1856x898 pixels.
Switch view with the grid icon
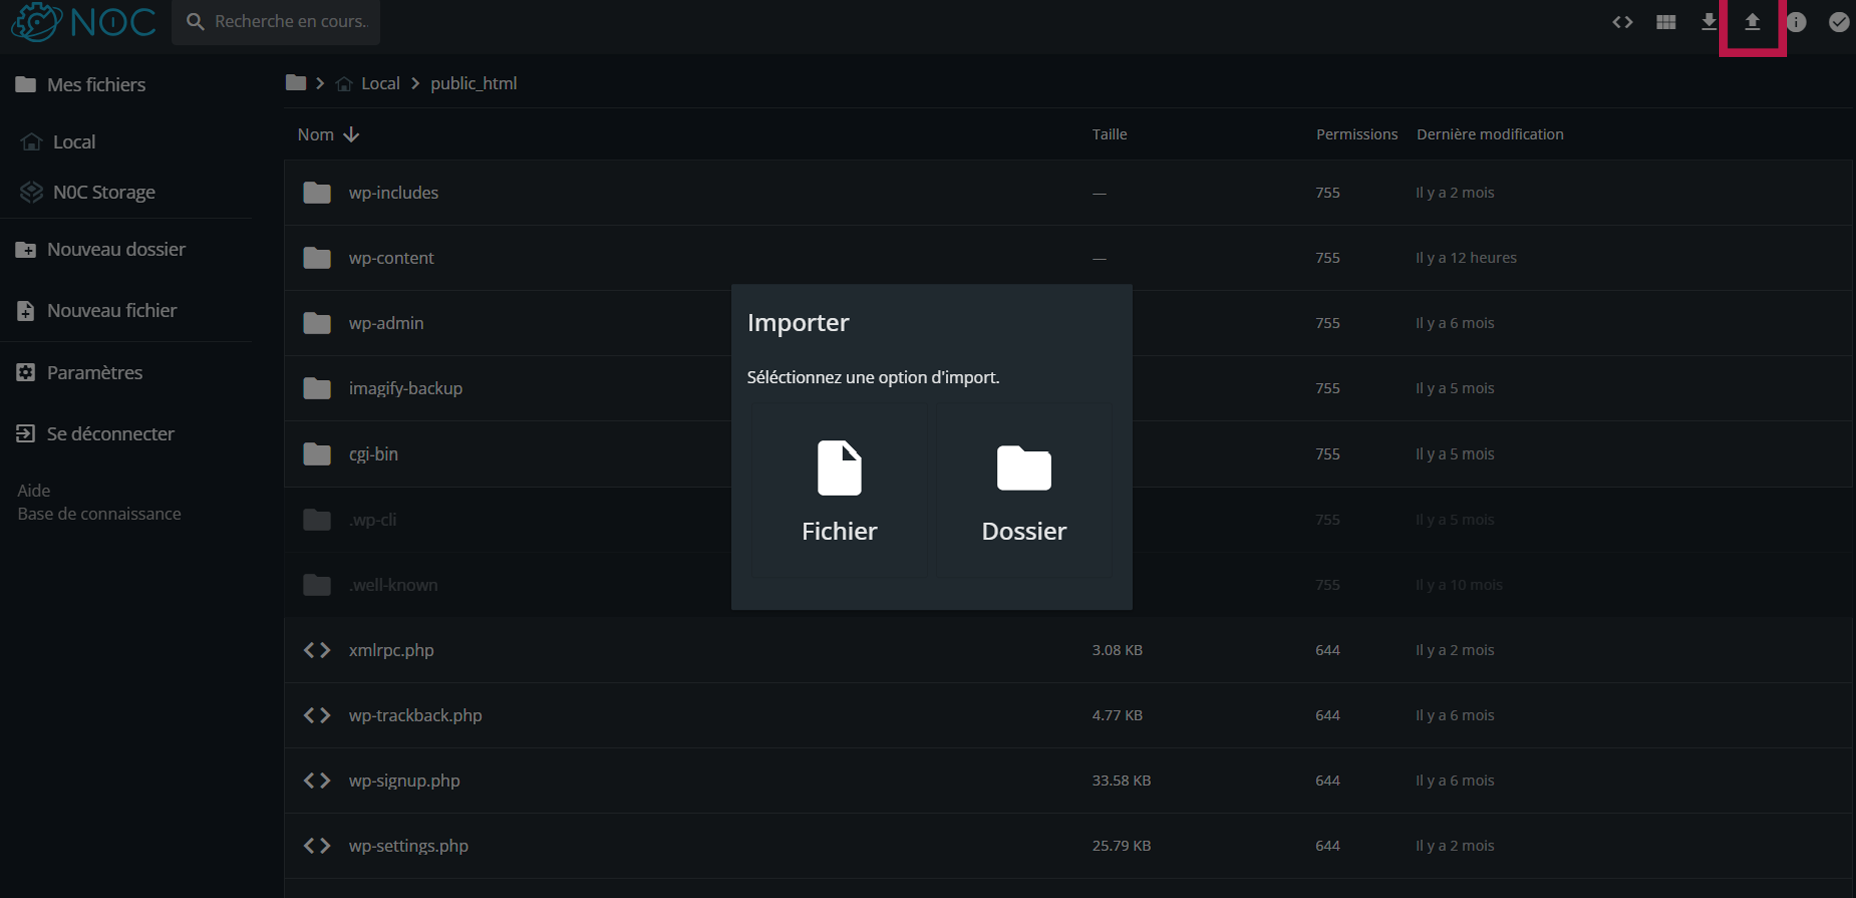tap(1666, 22)
